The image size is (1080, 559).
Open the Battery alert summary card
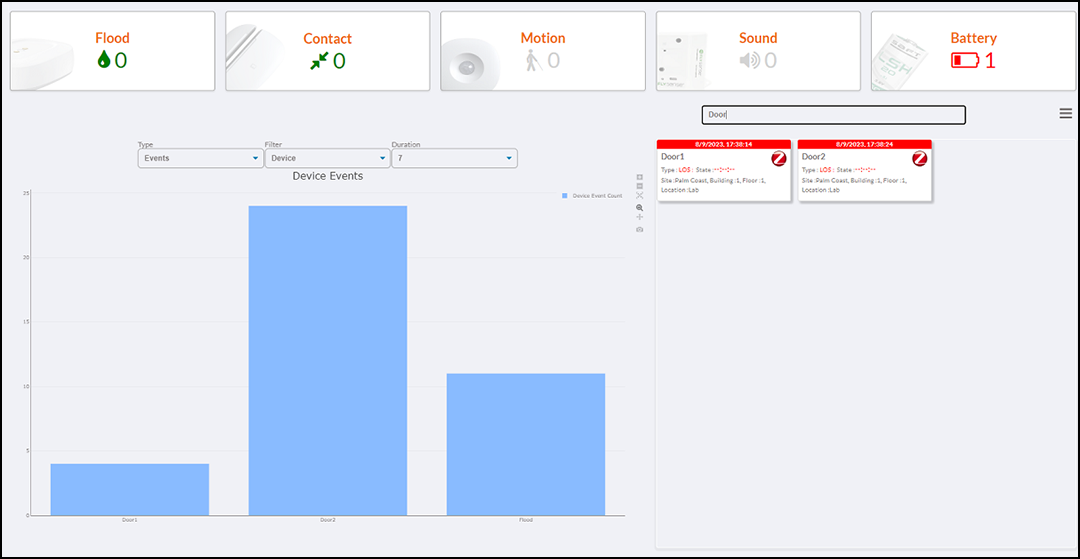973,51
